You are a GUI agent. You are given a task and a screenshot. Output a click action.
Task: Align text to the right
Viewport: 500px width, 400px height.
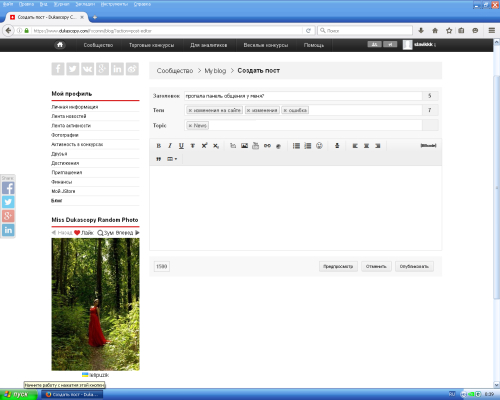(378, 146)
